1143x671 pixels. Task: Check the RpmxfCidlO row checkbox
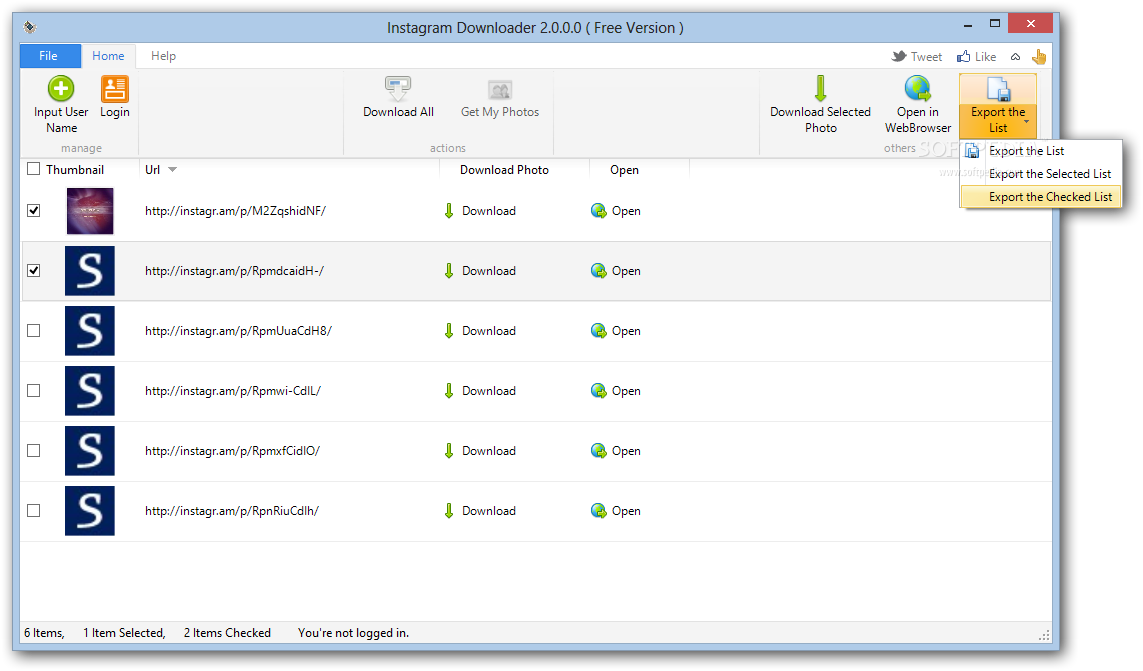click(34, 451)
